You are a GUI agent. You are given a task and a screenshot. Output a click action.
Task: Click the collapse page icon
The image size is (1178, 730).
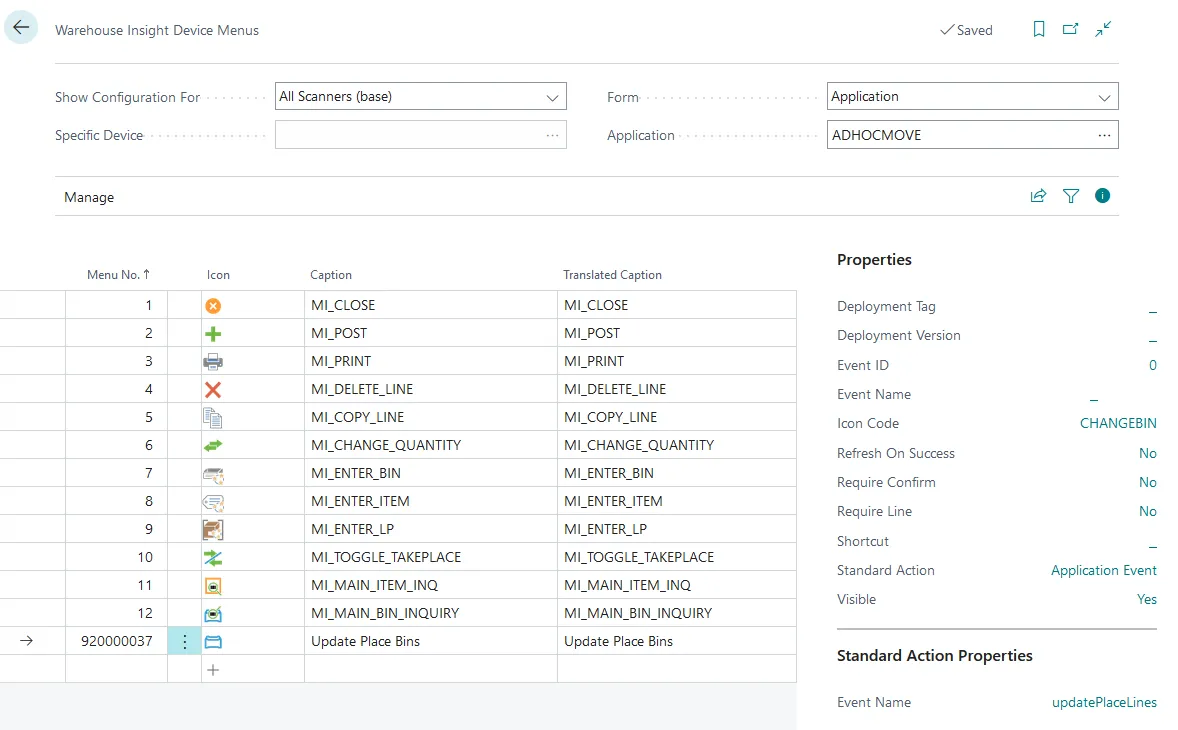1103,30
